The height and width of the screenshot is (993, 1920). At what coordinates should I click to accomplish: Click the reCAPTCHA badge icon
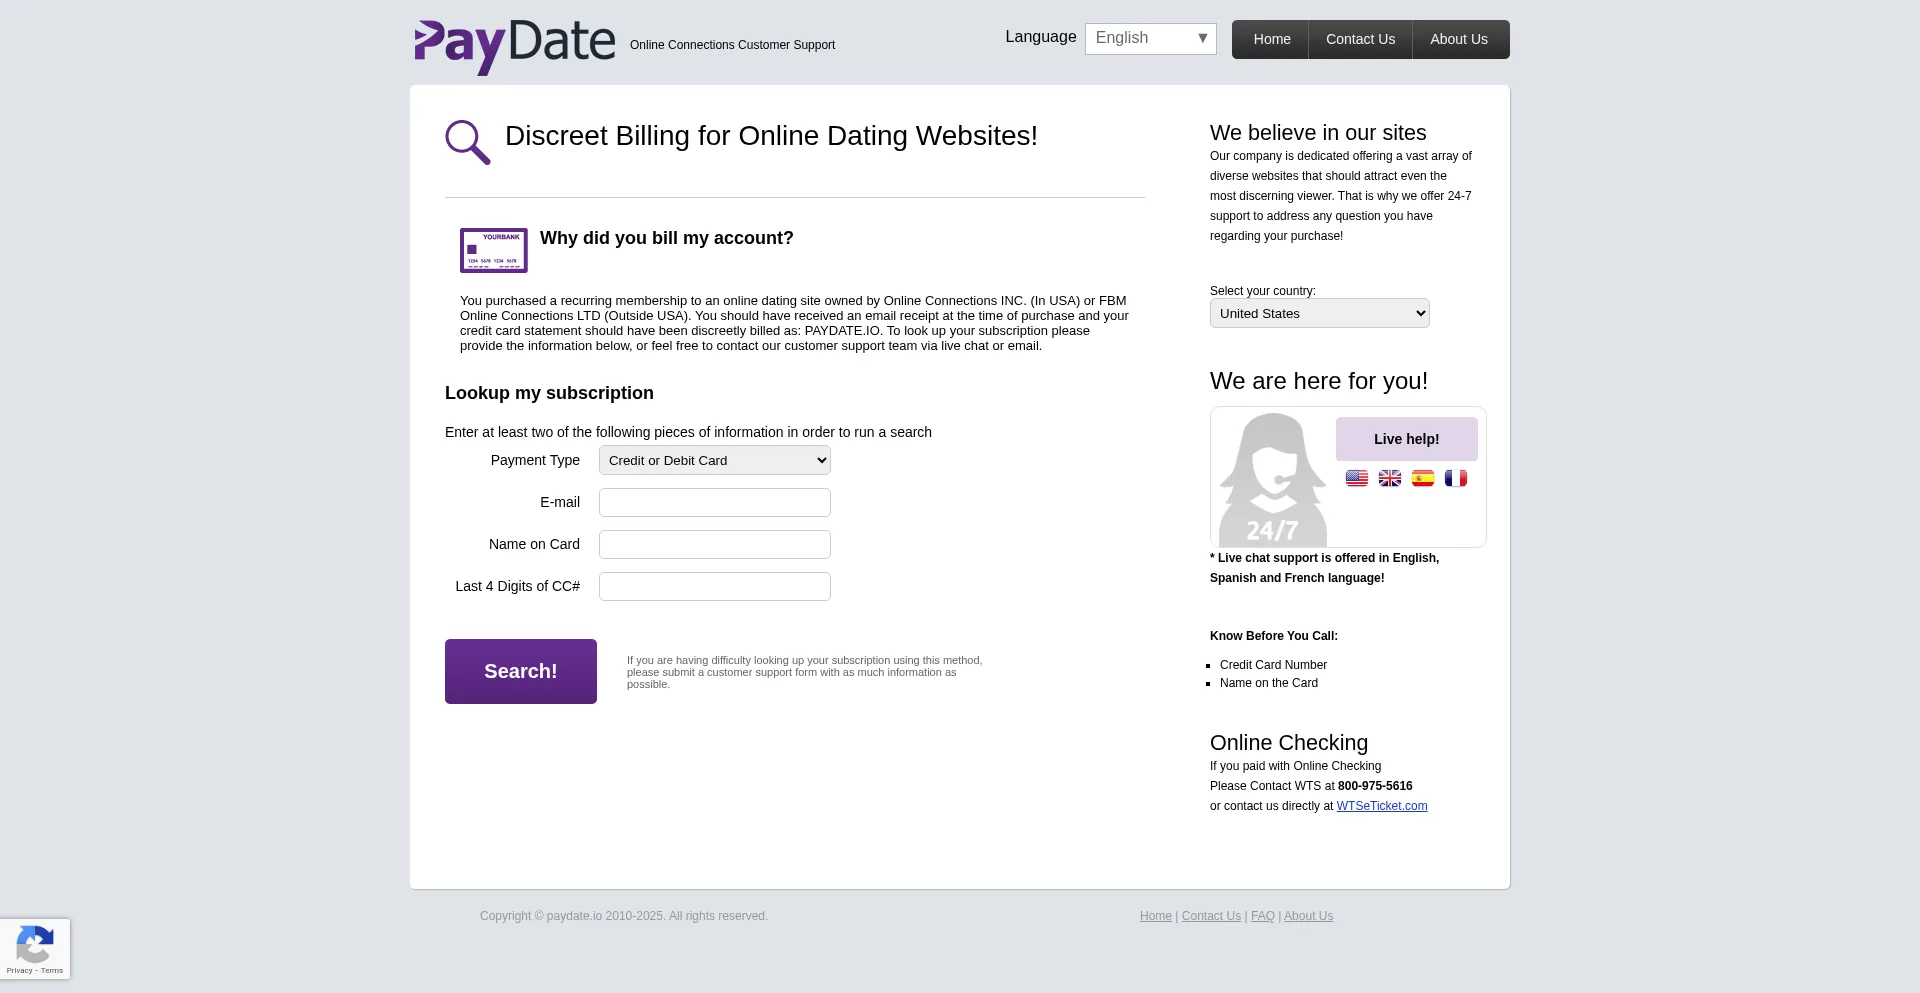coord(35,946)
